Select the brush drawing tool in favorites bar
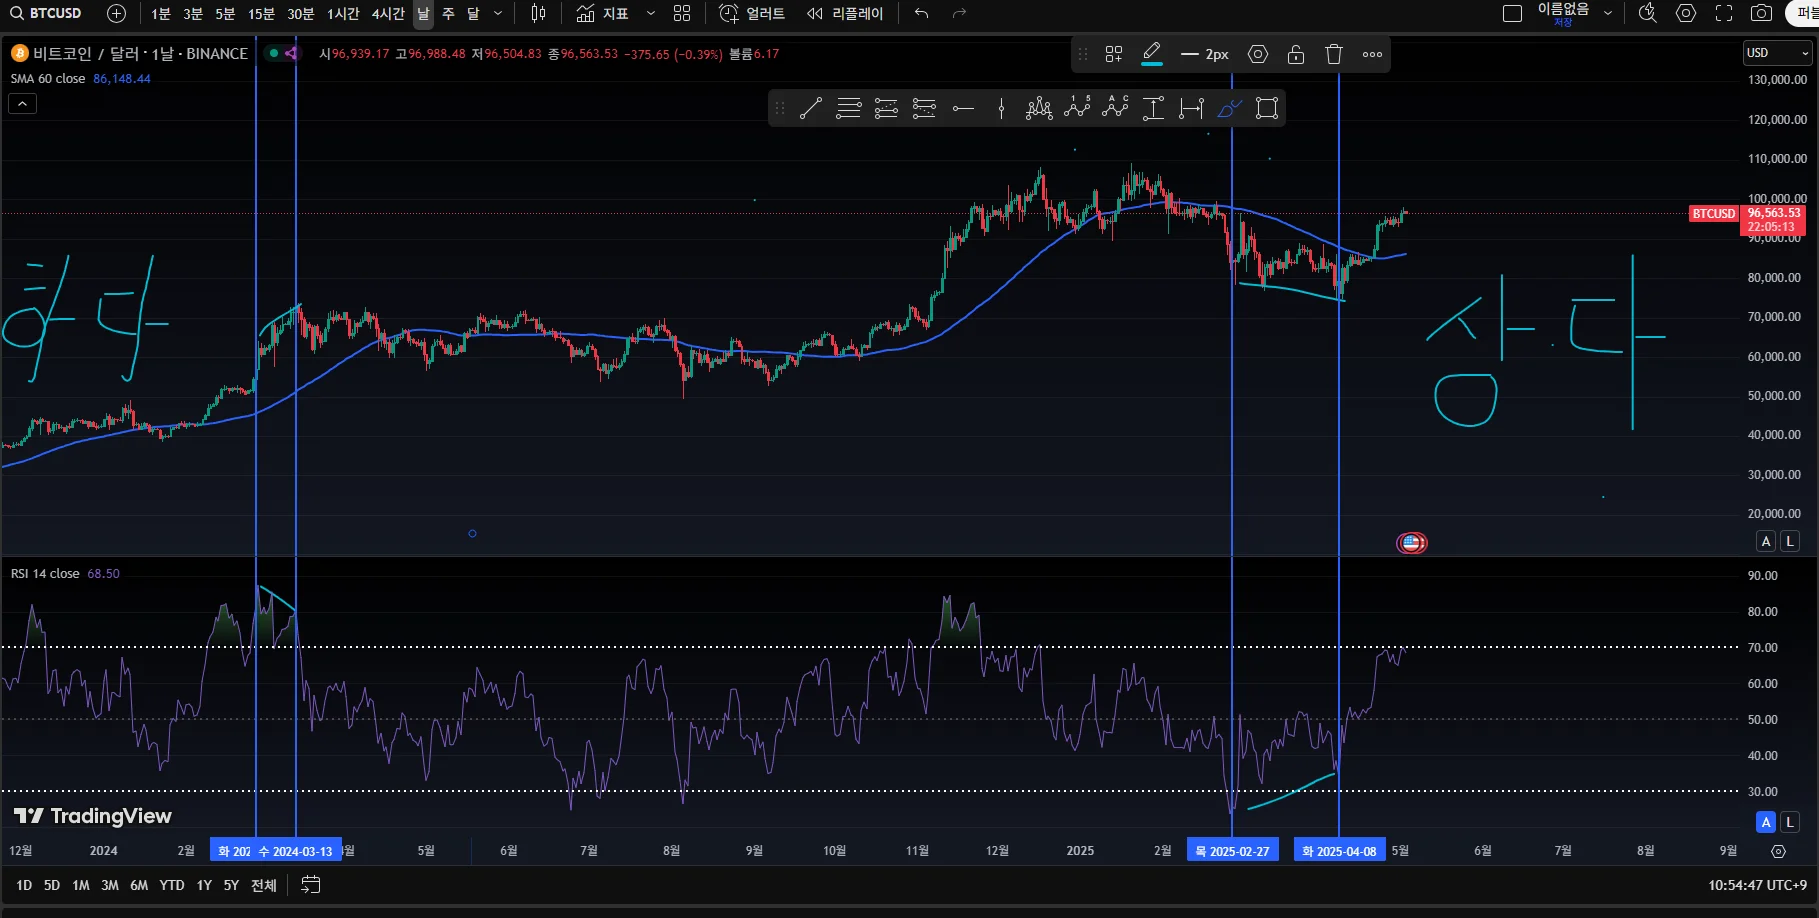Screen dimensions: 1819x918 [1229, 108]
